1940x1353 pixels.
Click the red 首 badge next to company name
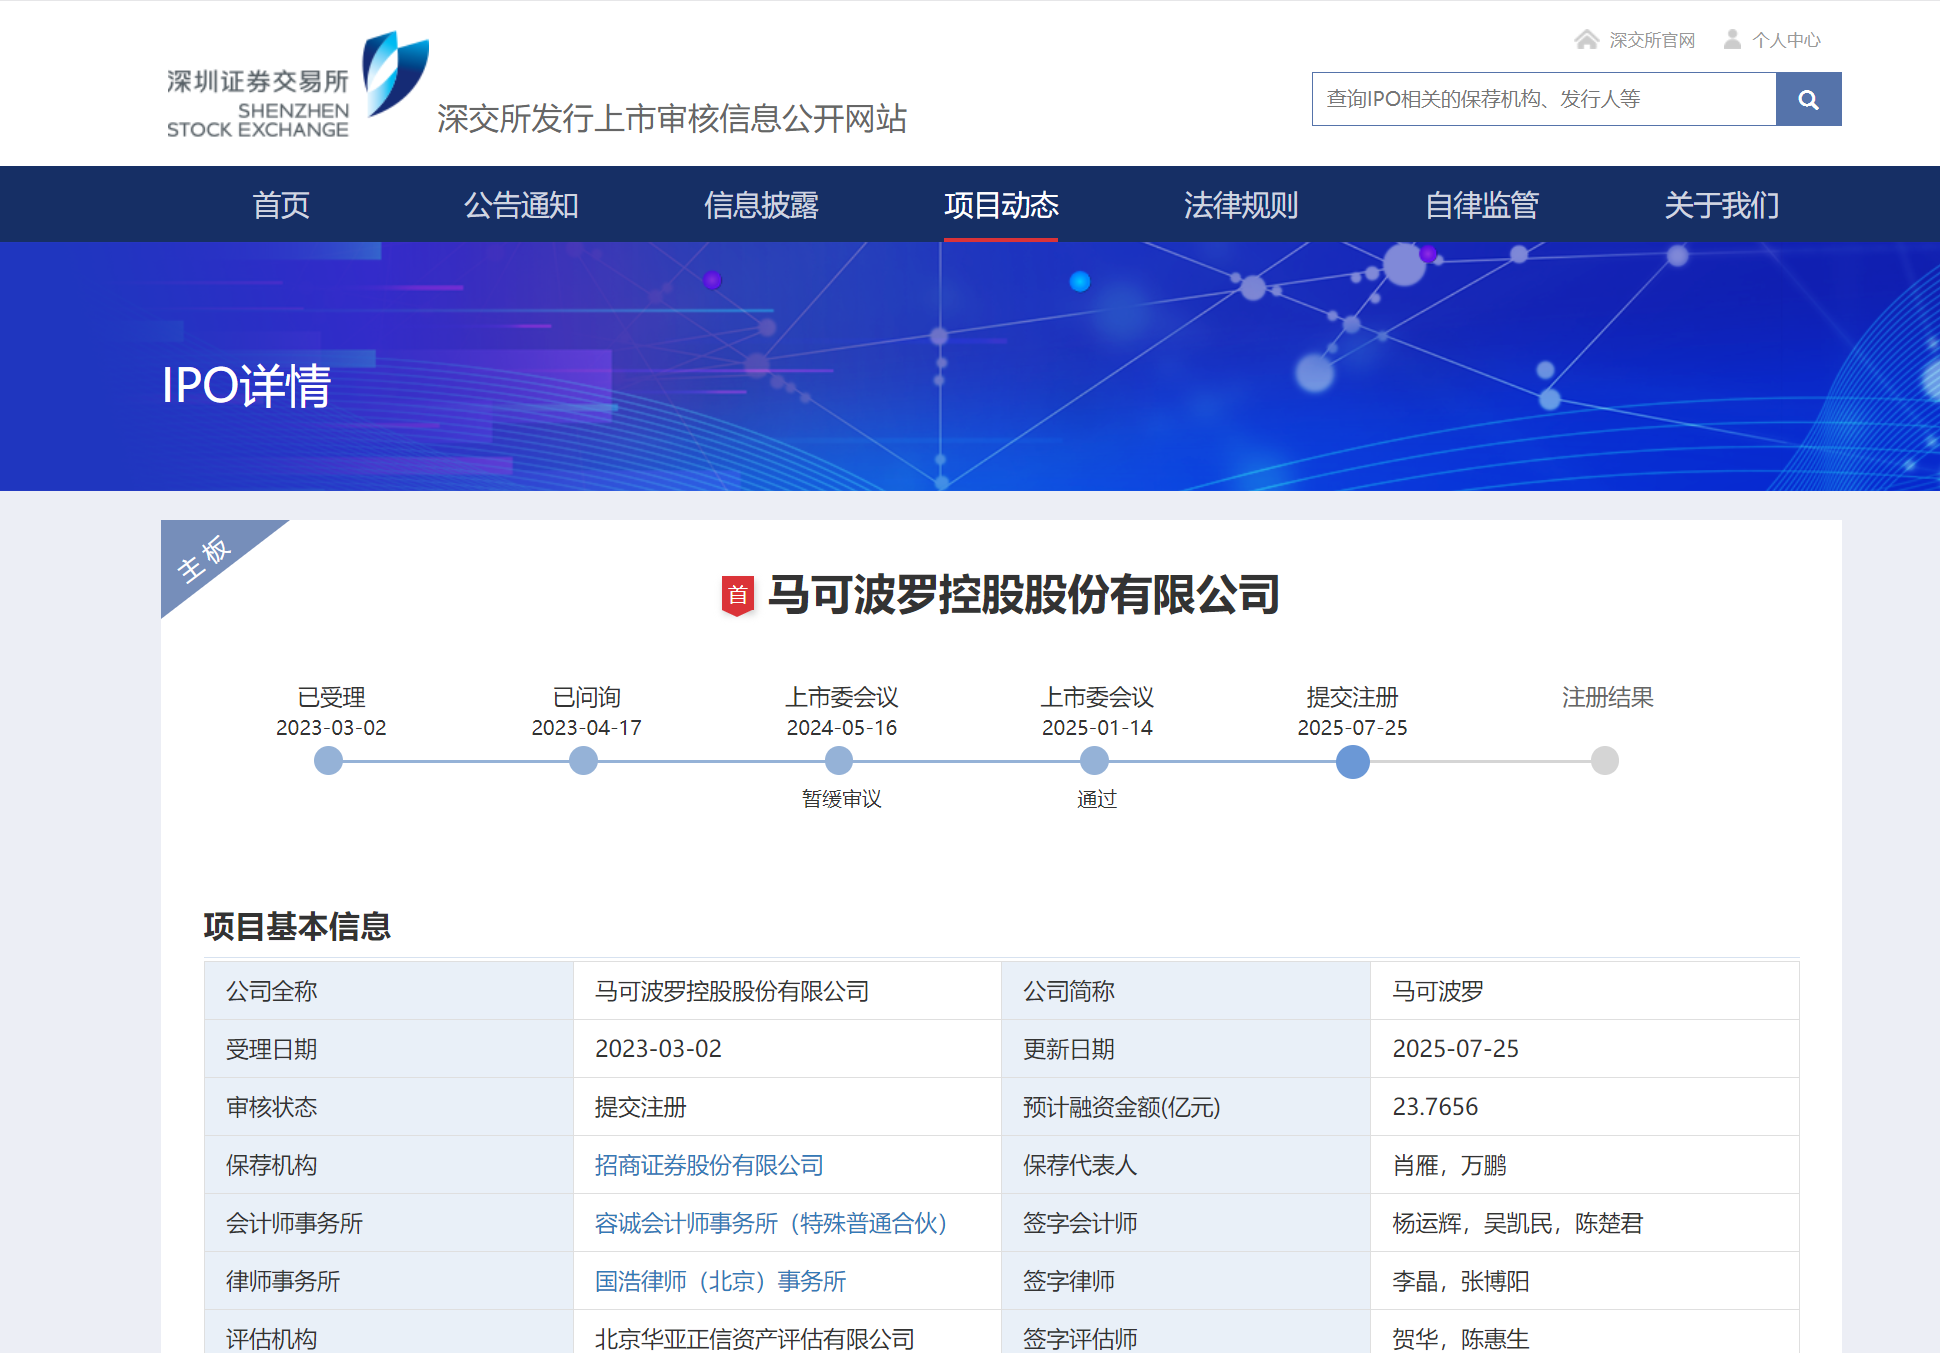click(x=737, y=593)
